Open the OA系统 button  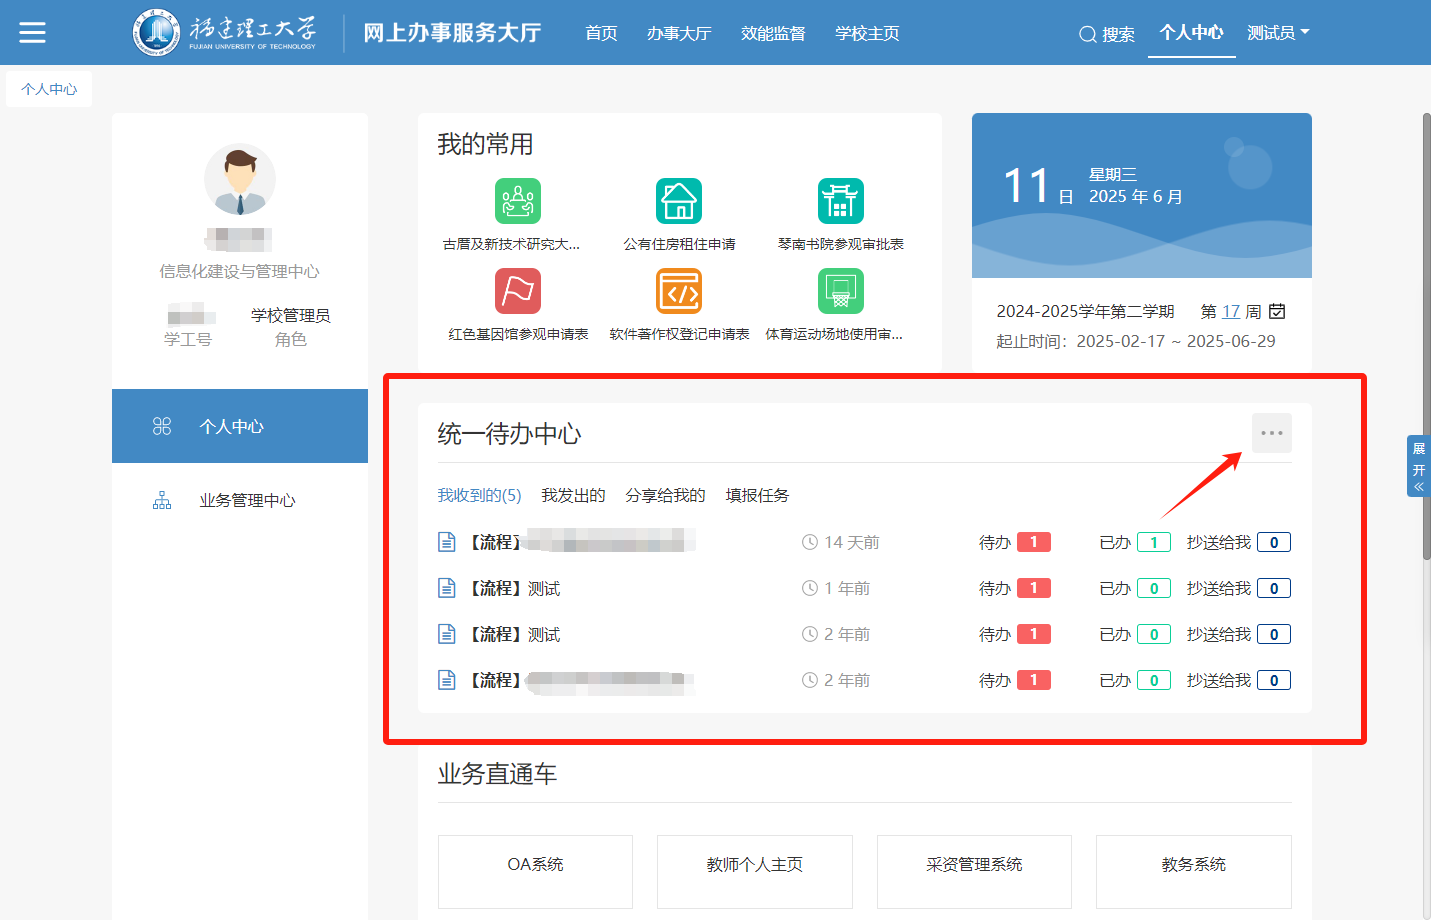(535, 864)
